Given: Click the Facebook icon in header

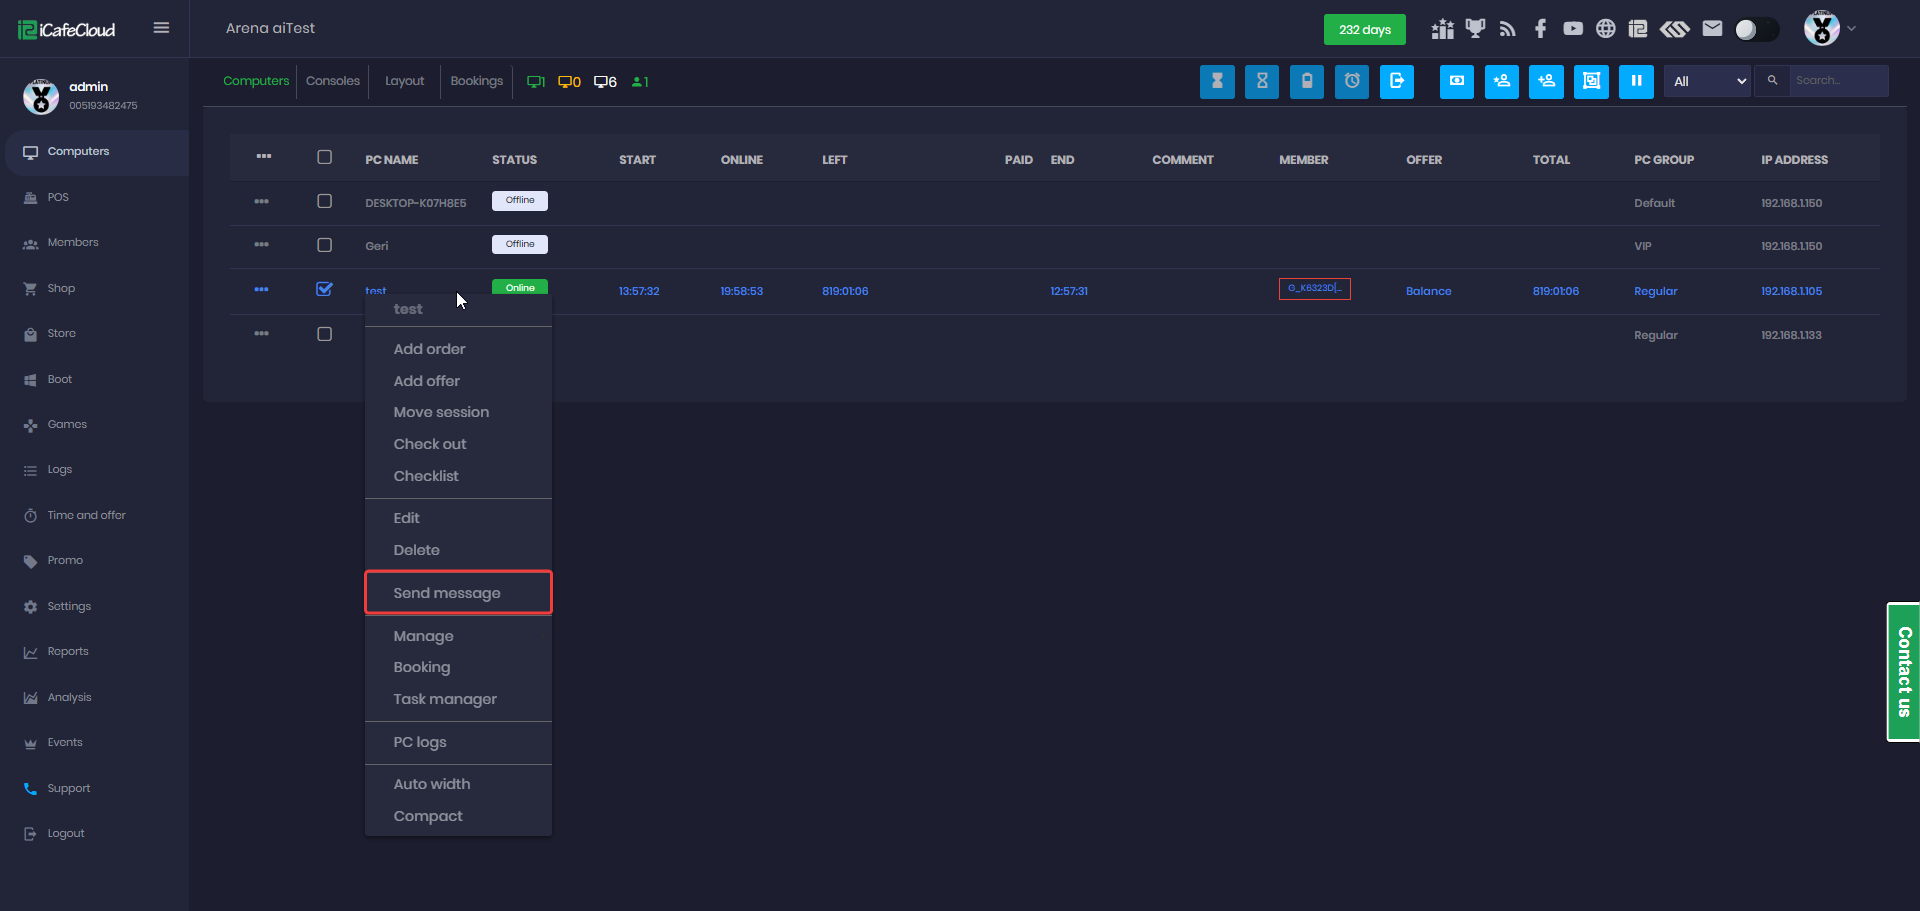Looking at the screenshot, I should [x=1540, y=29].
